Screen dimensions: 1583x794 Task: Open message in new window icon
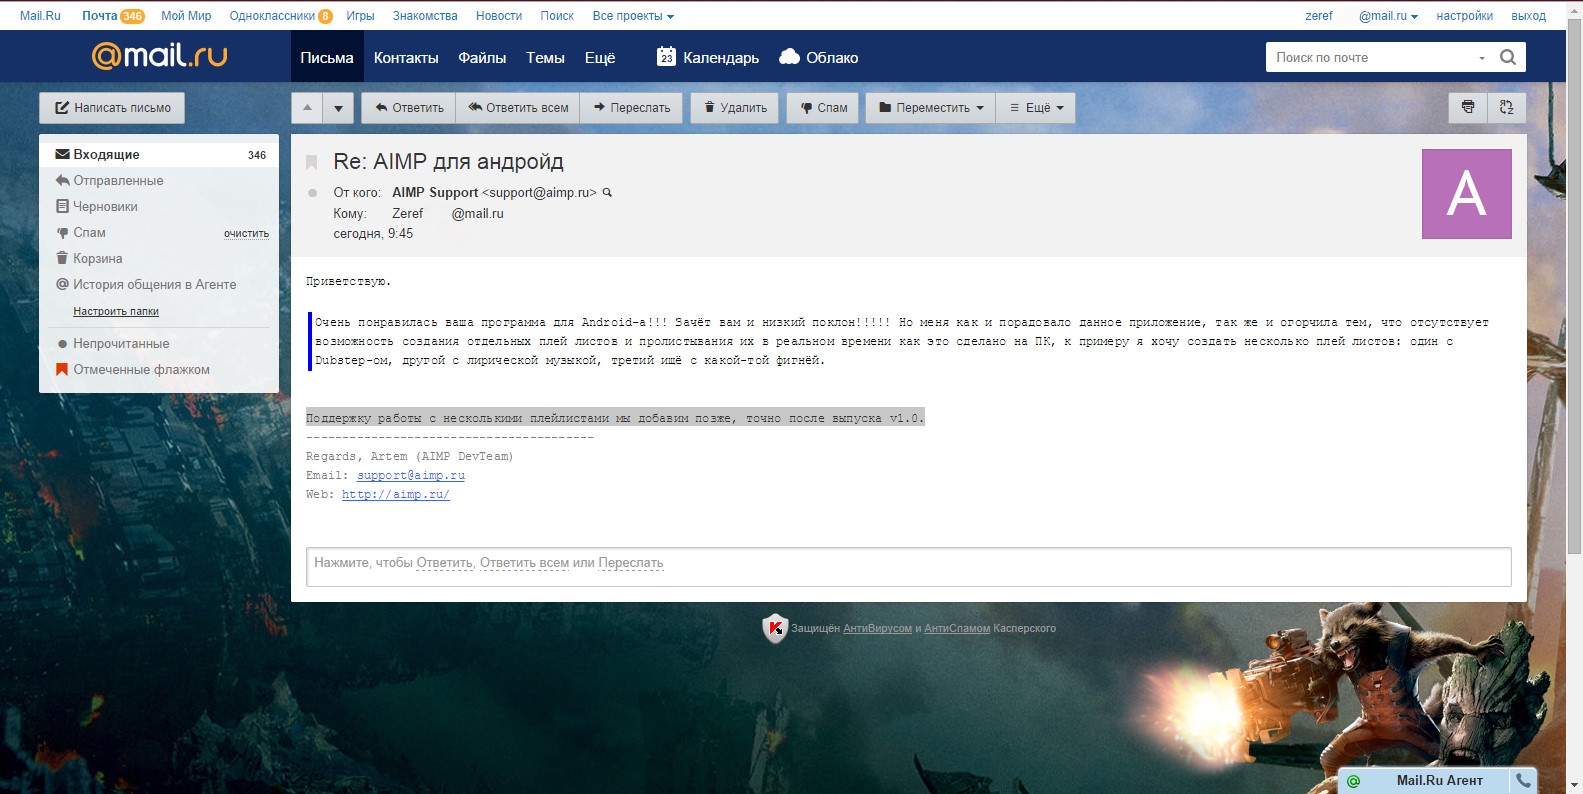[x=1507, y=107]
